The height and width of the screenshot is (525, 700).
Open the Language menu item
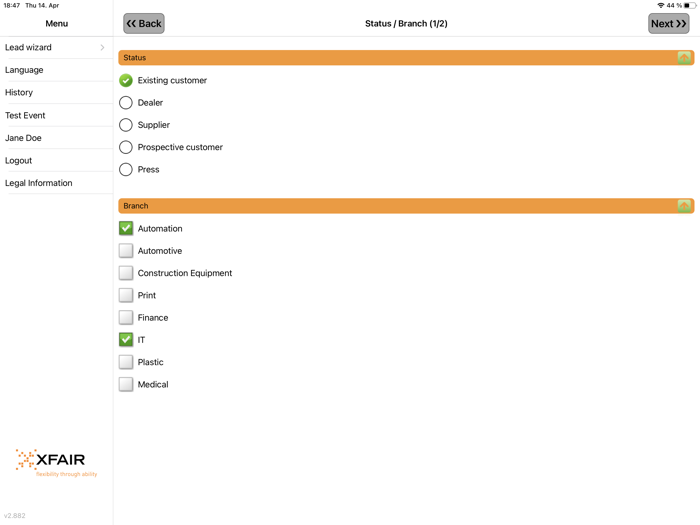pyautogui.click(x=56, y=70)
